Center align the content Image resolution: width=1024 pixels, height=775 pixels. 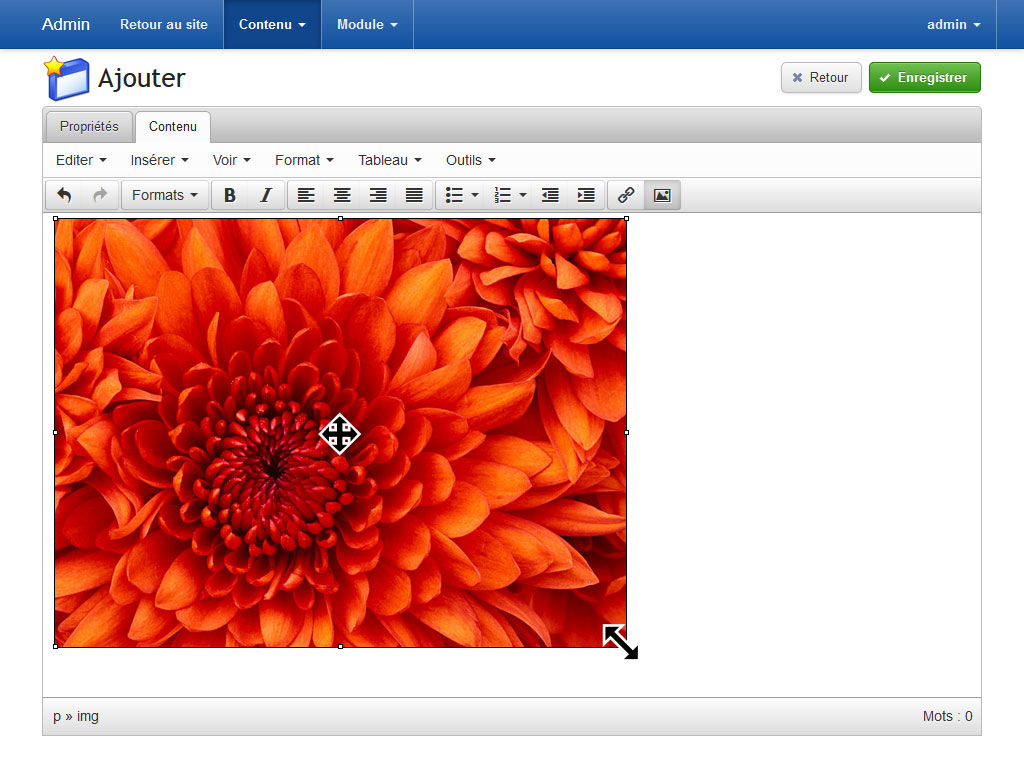click(x=342, y=195)
